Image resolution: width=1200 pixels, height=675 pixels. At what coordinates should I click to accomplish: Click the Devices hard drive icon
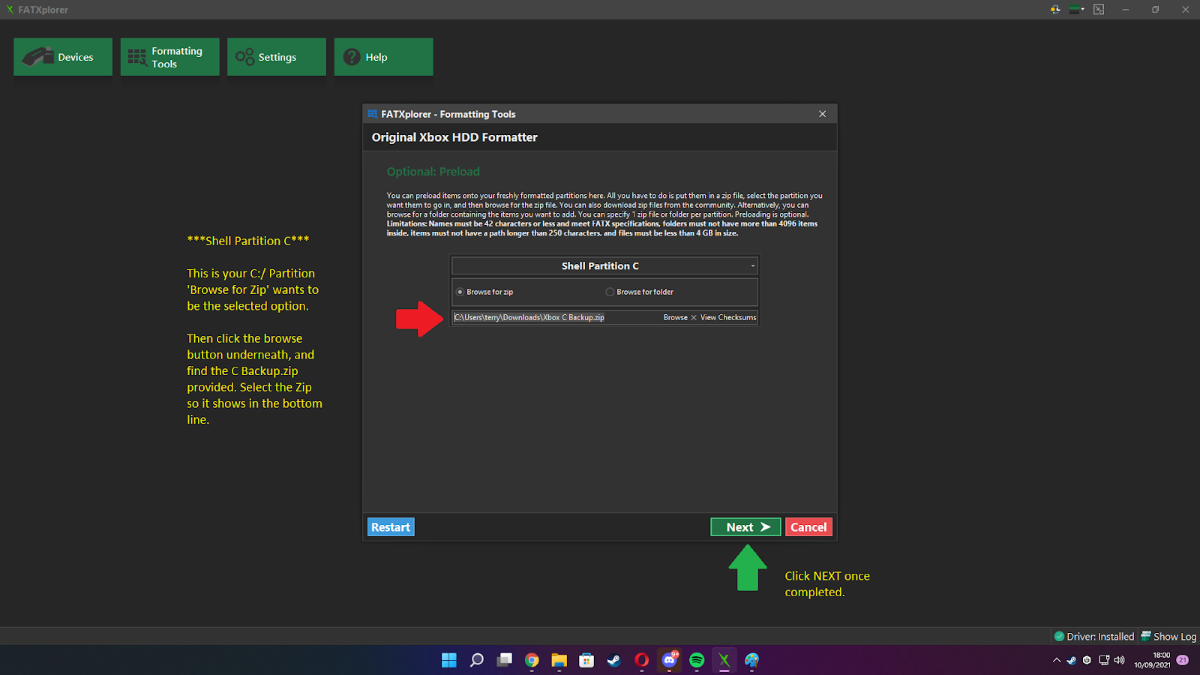tap(38, 57)
